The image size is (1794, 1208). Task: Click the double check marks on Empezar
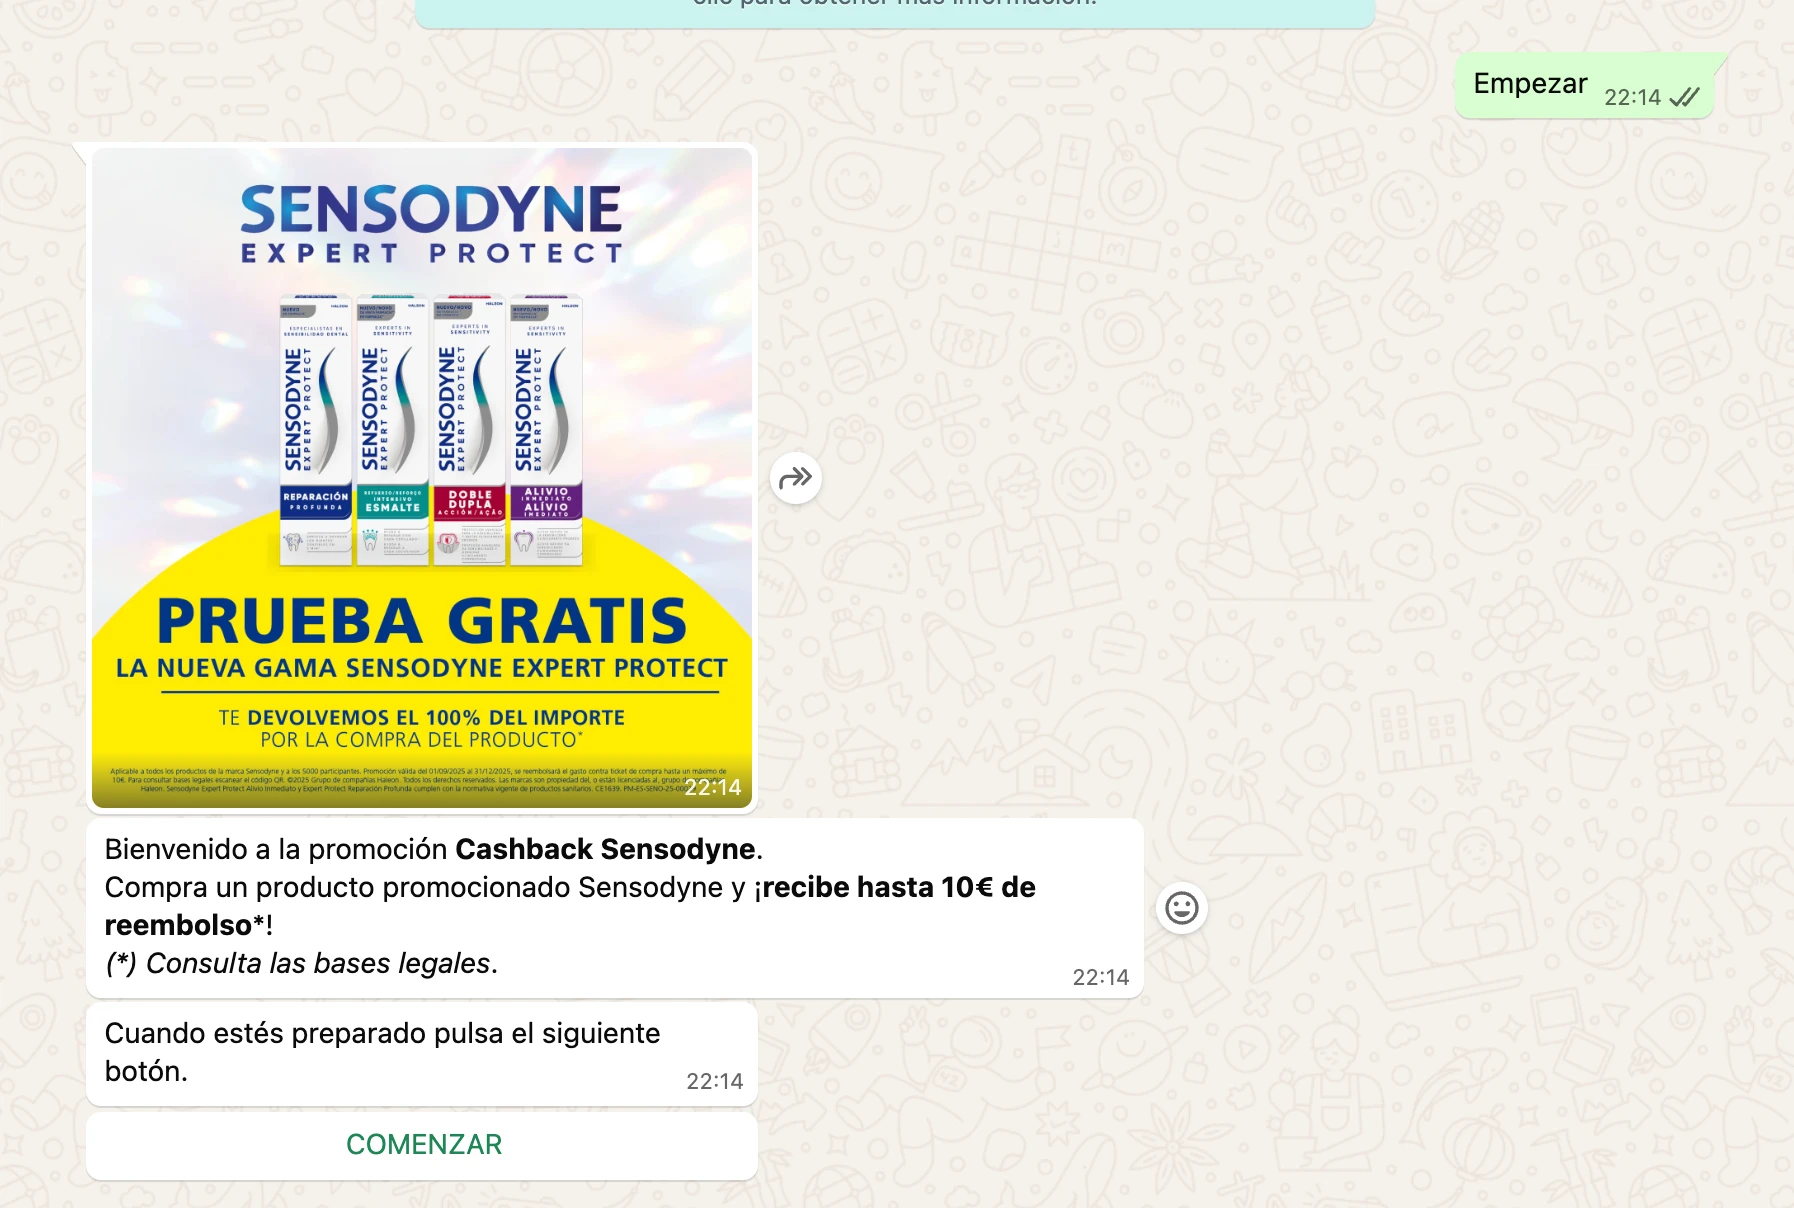[1684, 97]
